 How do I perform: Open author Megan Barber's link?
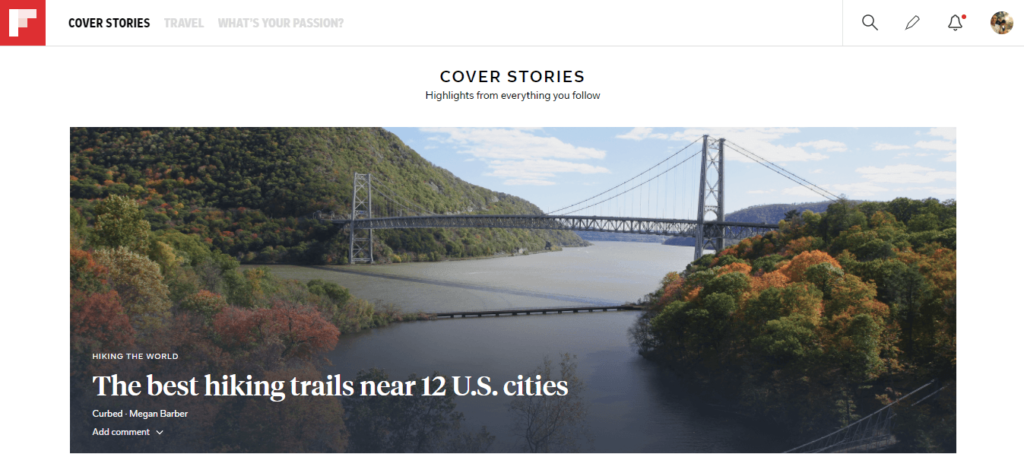pyautogui.click(x=159, y=414)
